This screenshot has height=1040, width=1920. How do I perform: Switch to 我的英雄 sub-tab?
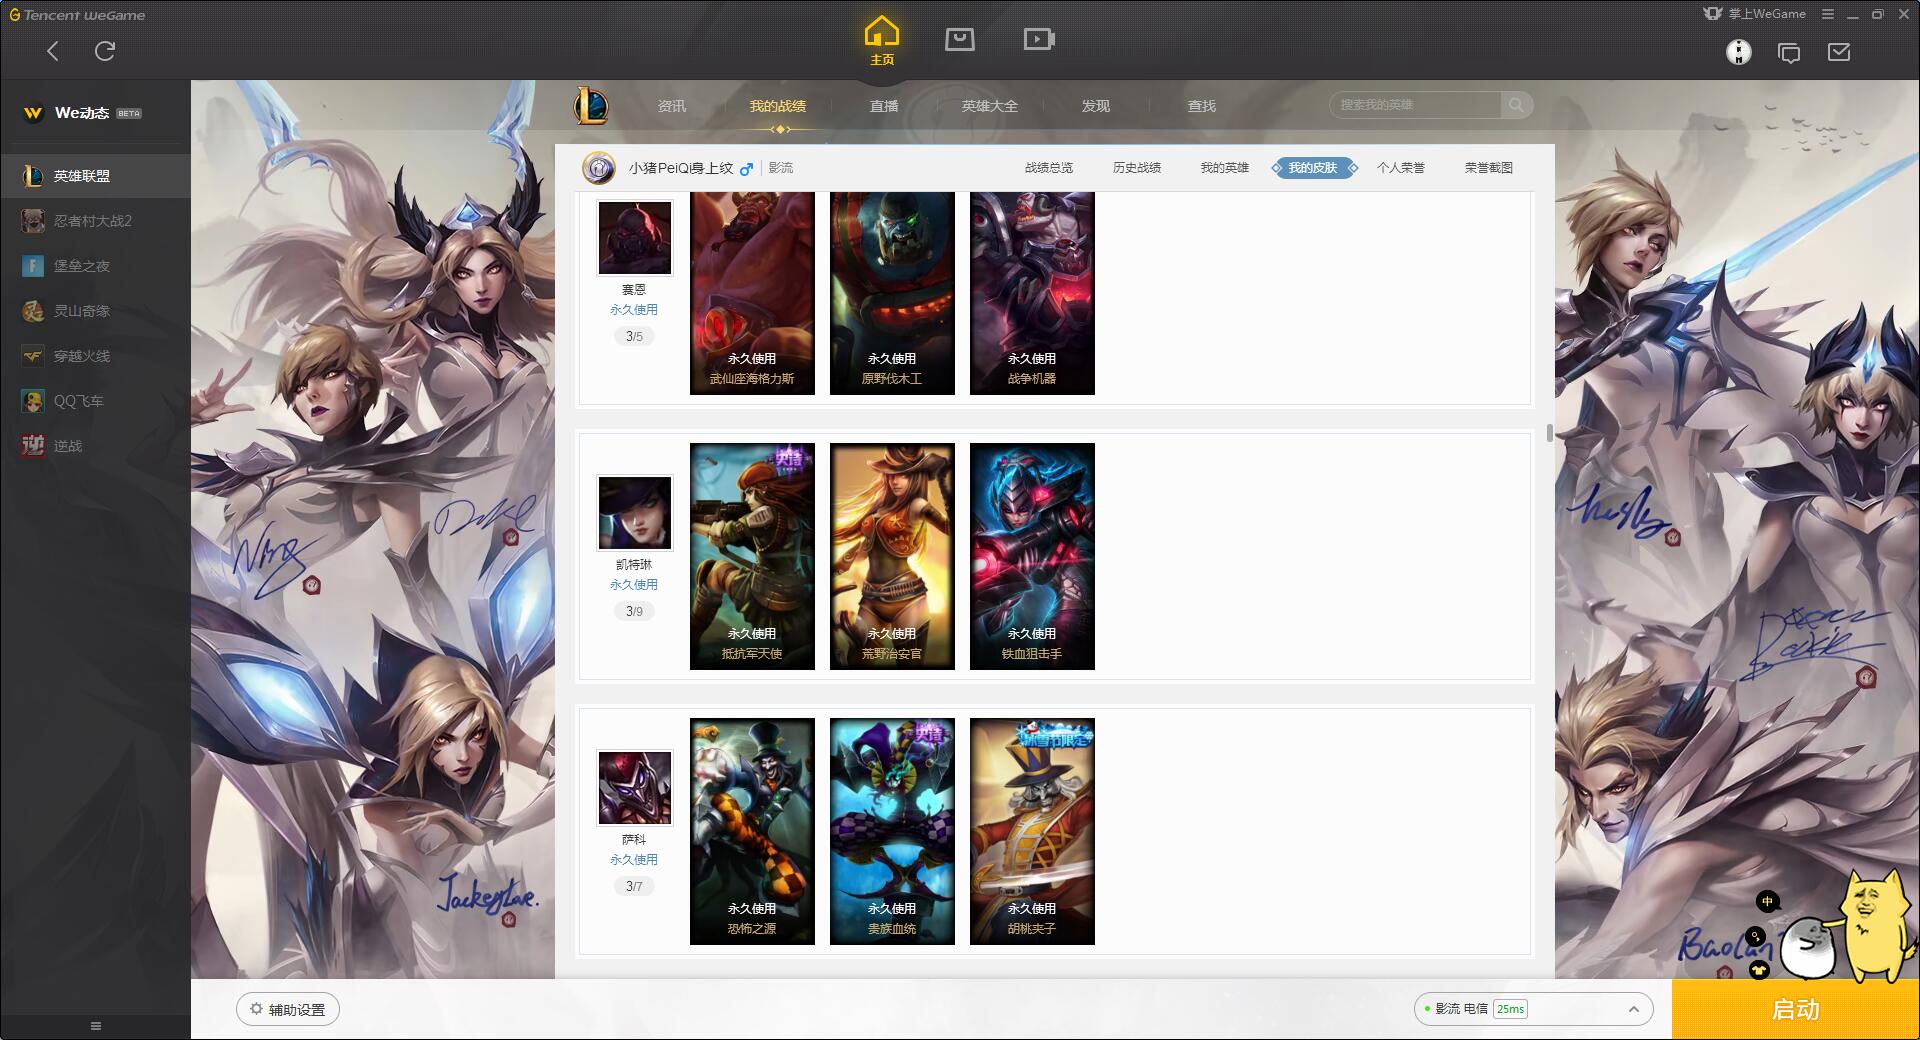point(1225,168)
